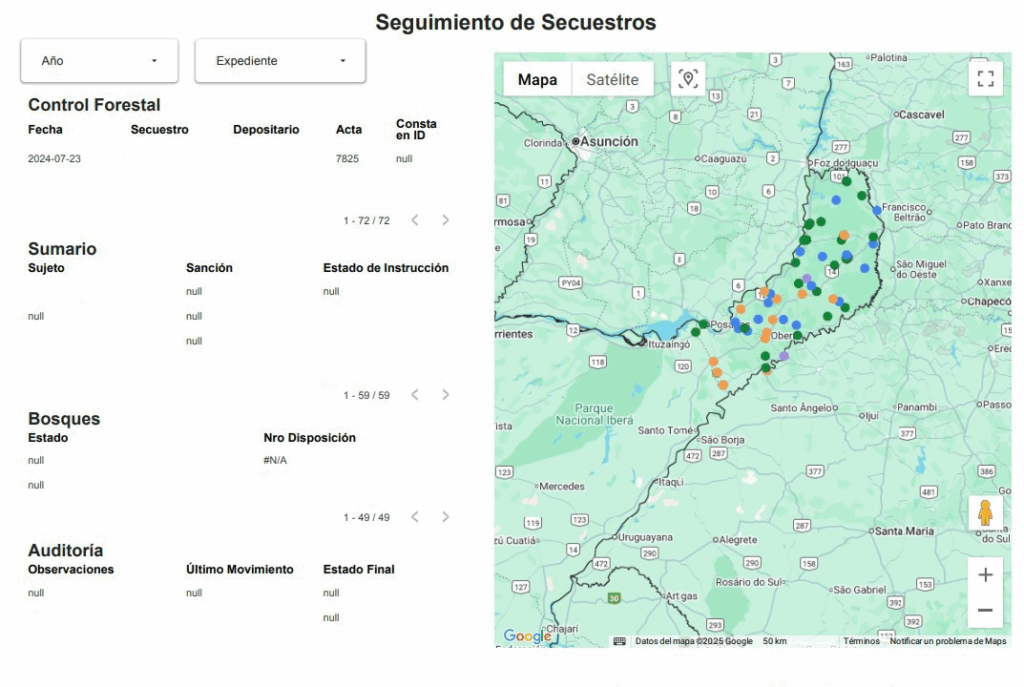
Task: Select the 2024-07-23 row in Control Forestal
Action: (54, 159)
